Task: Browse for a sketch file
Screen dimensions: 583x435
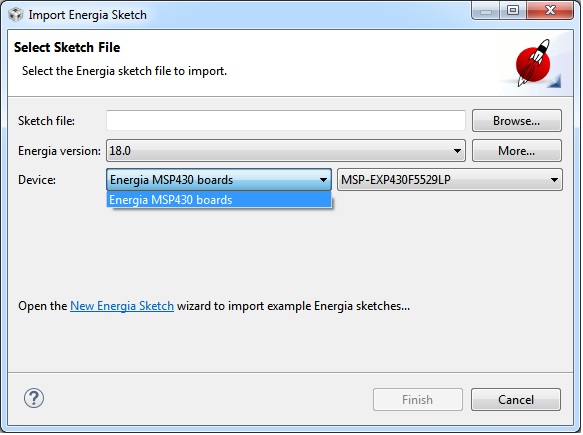Action: pyautogui.click(x=516, y=121)
